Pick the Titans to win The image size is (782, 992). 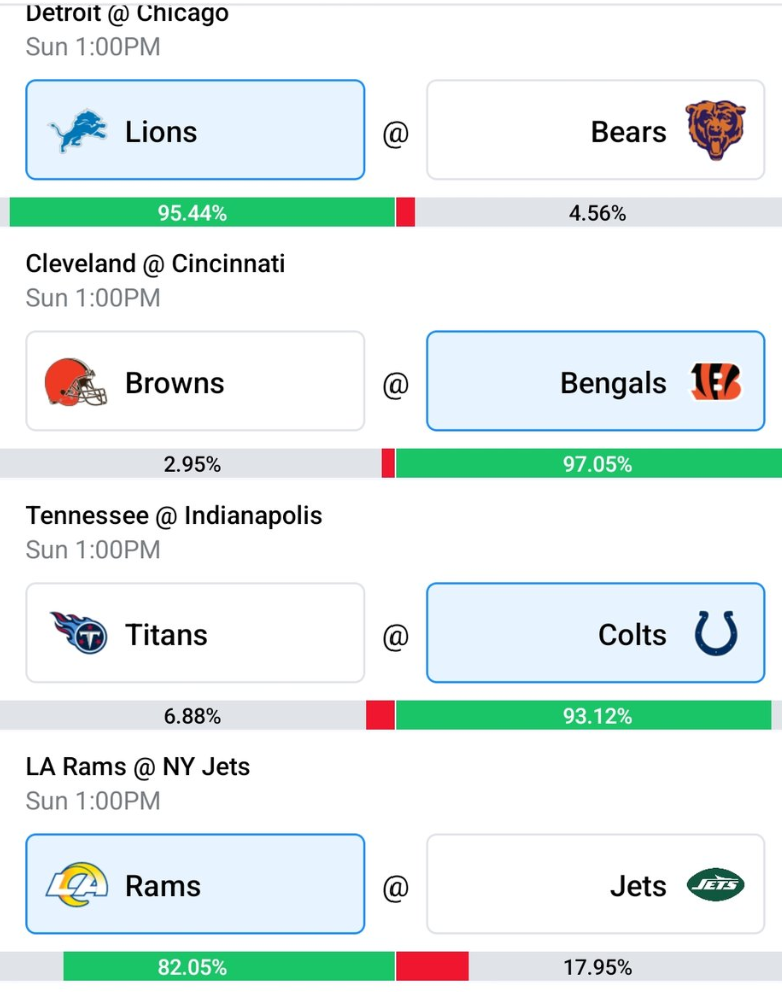click(195, 633)
